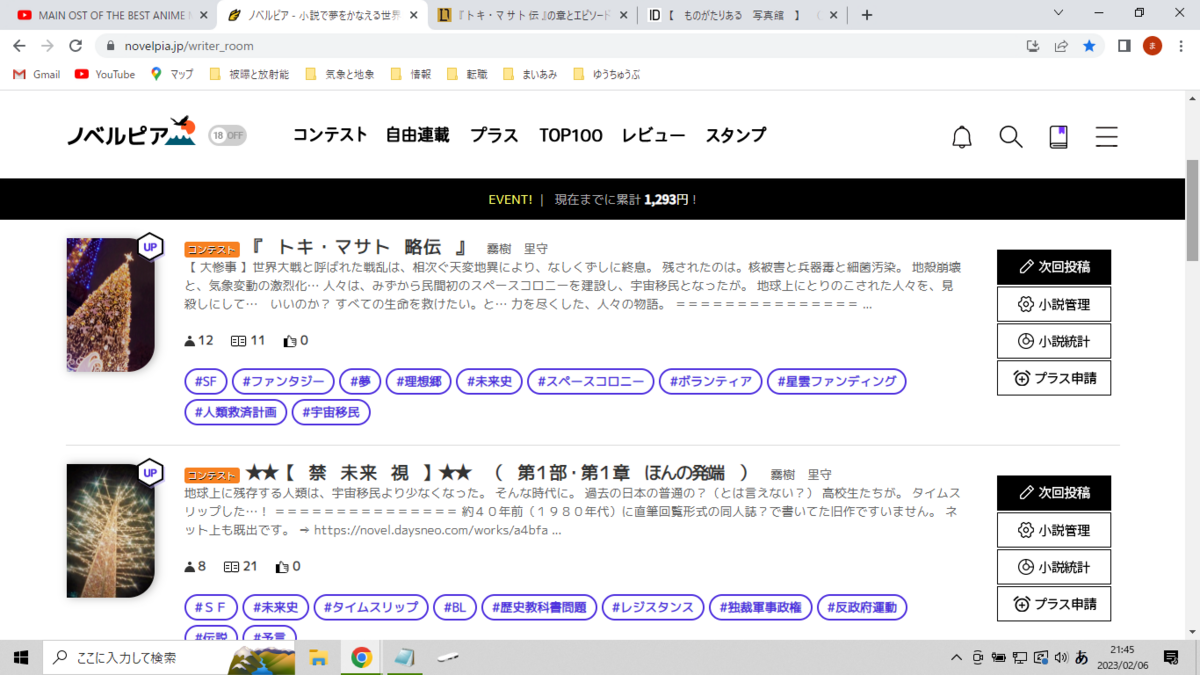
Task: Open the bookmark library icon
Action: tap(1058, 137)
